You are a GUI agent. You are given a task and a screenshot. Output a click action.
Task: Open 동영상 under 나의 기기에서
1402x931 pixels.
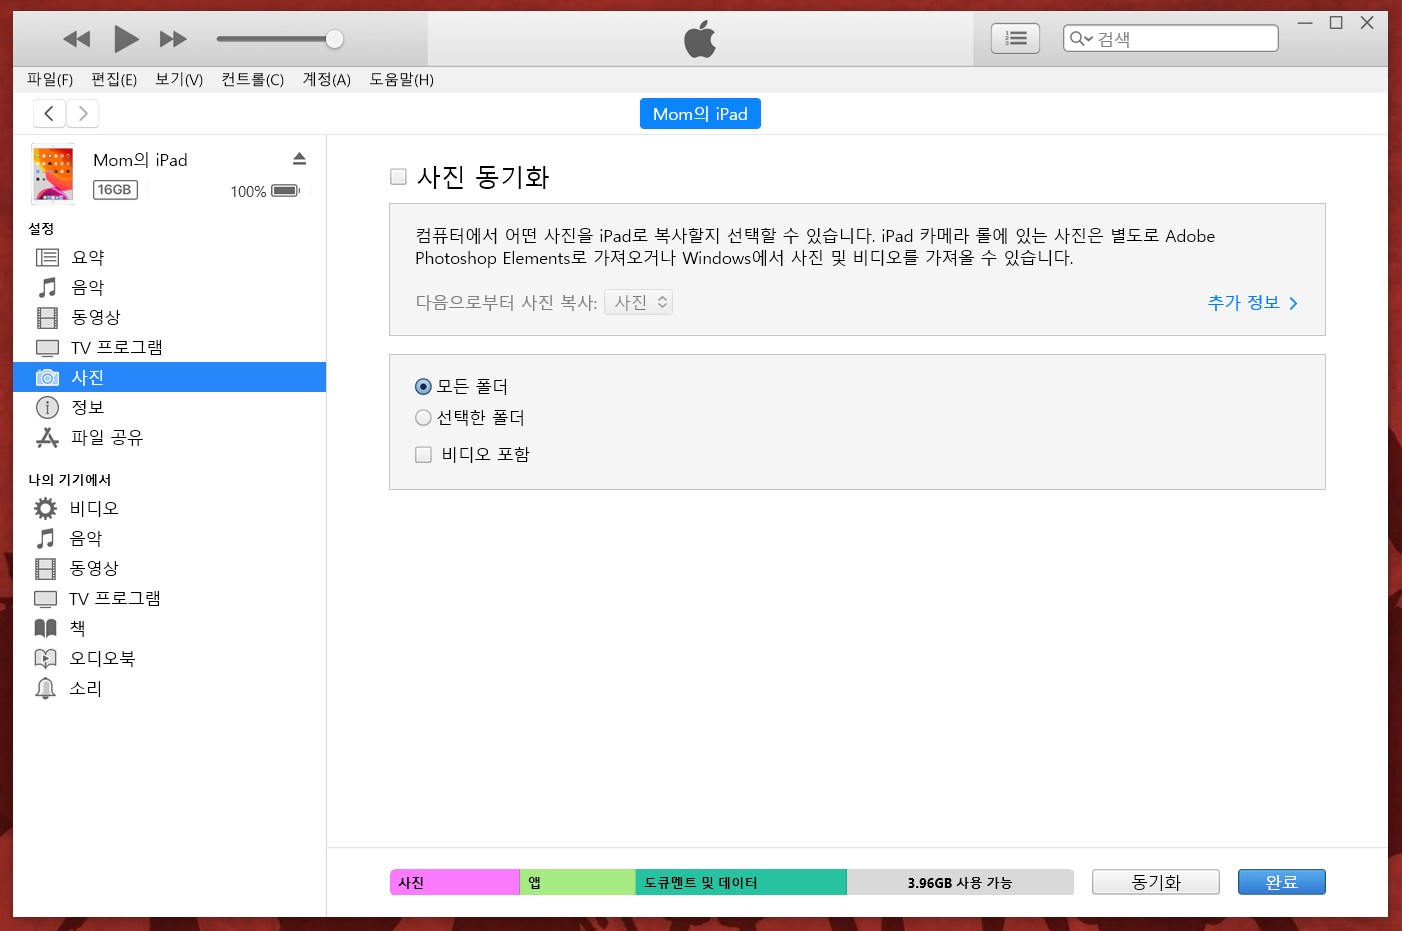169,568
